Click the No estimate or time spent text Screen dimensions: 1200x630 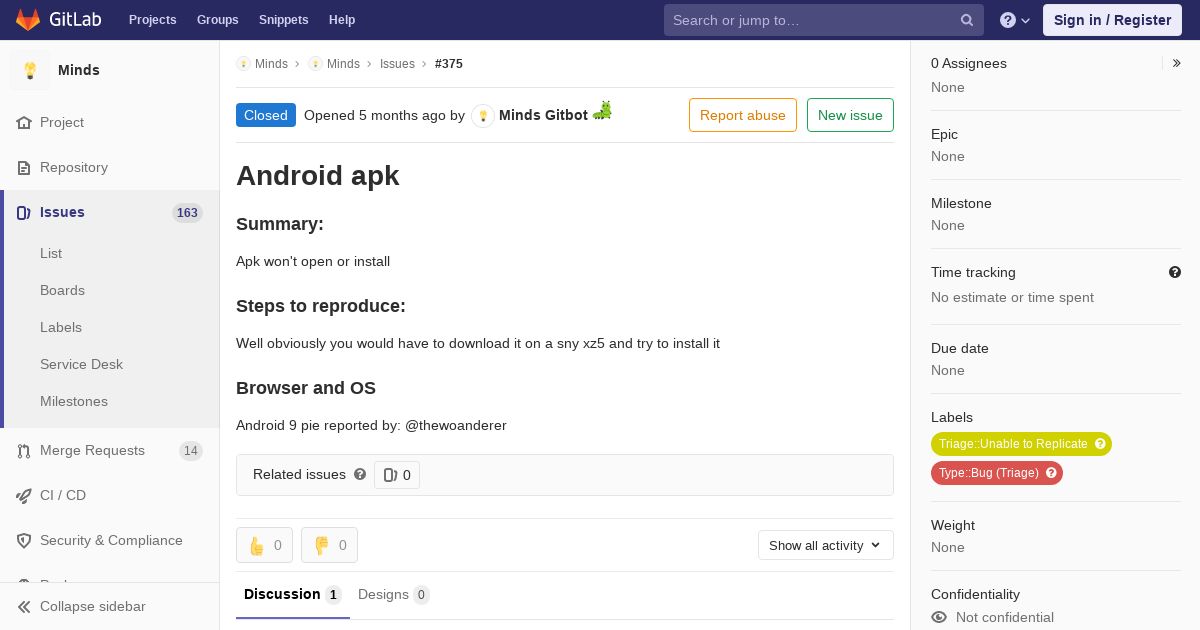click(x=1012, y=298)
